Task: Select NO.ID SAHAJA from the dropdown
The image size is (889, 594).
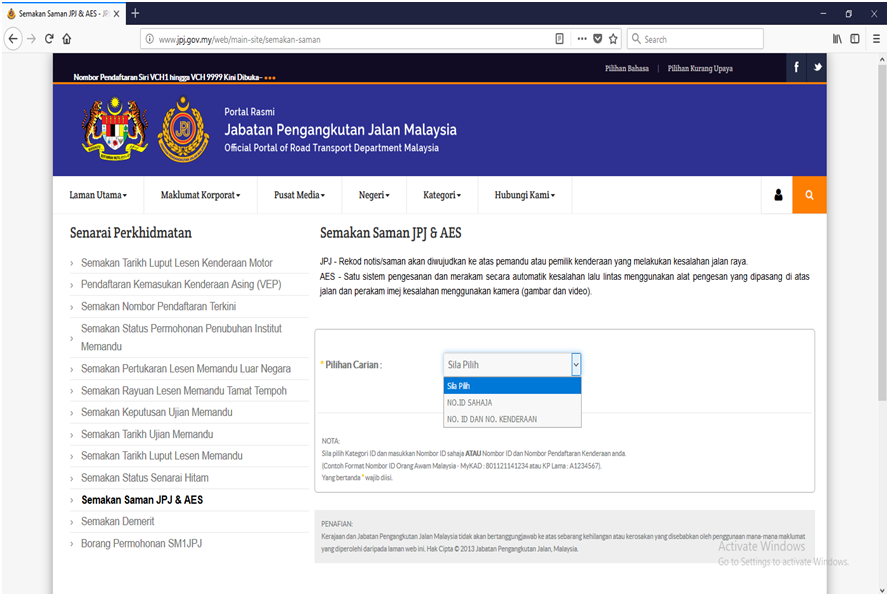Action: point(513,402)
